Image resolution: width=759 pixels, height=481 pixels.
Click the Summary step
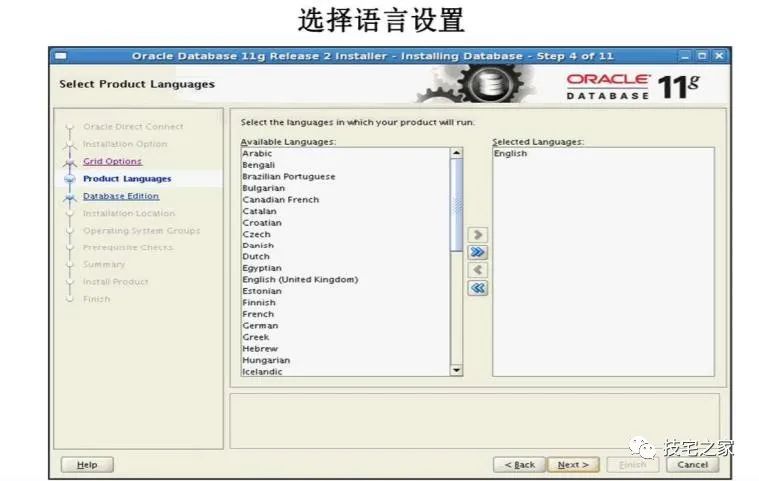(104, 265)
